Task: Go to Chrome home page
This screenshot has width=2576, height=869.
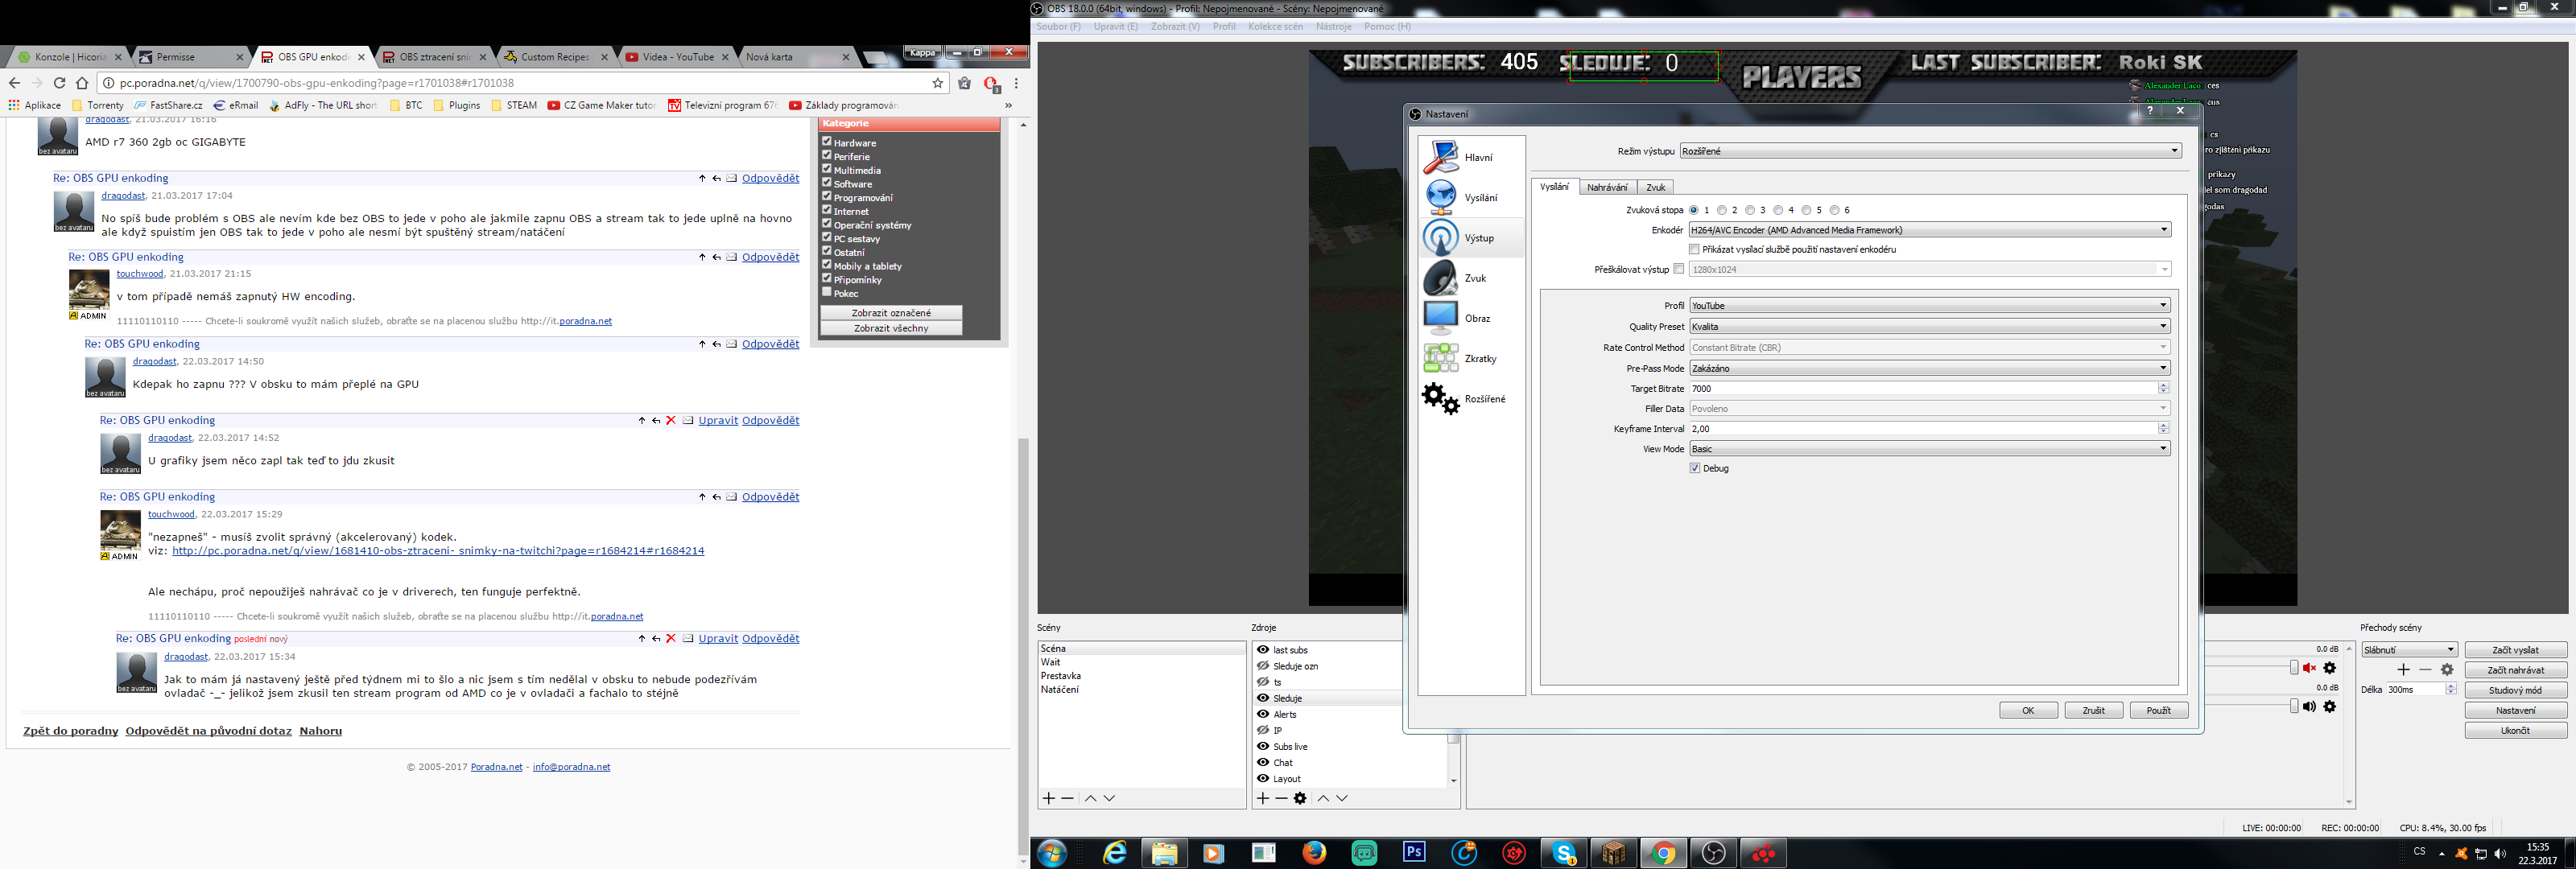Action: (82, 83)
